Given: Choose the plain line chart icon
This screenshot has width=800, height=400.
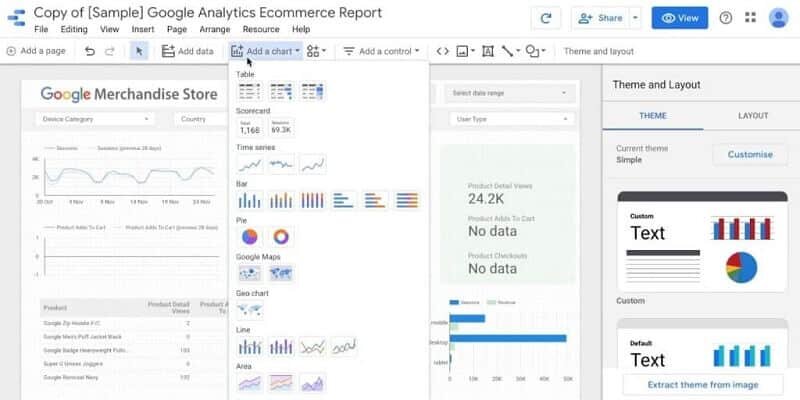Looking at the screenshot, I should click(313, 346).
